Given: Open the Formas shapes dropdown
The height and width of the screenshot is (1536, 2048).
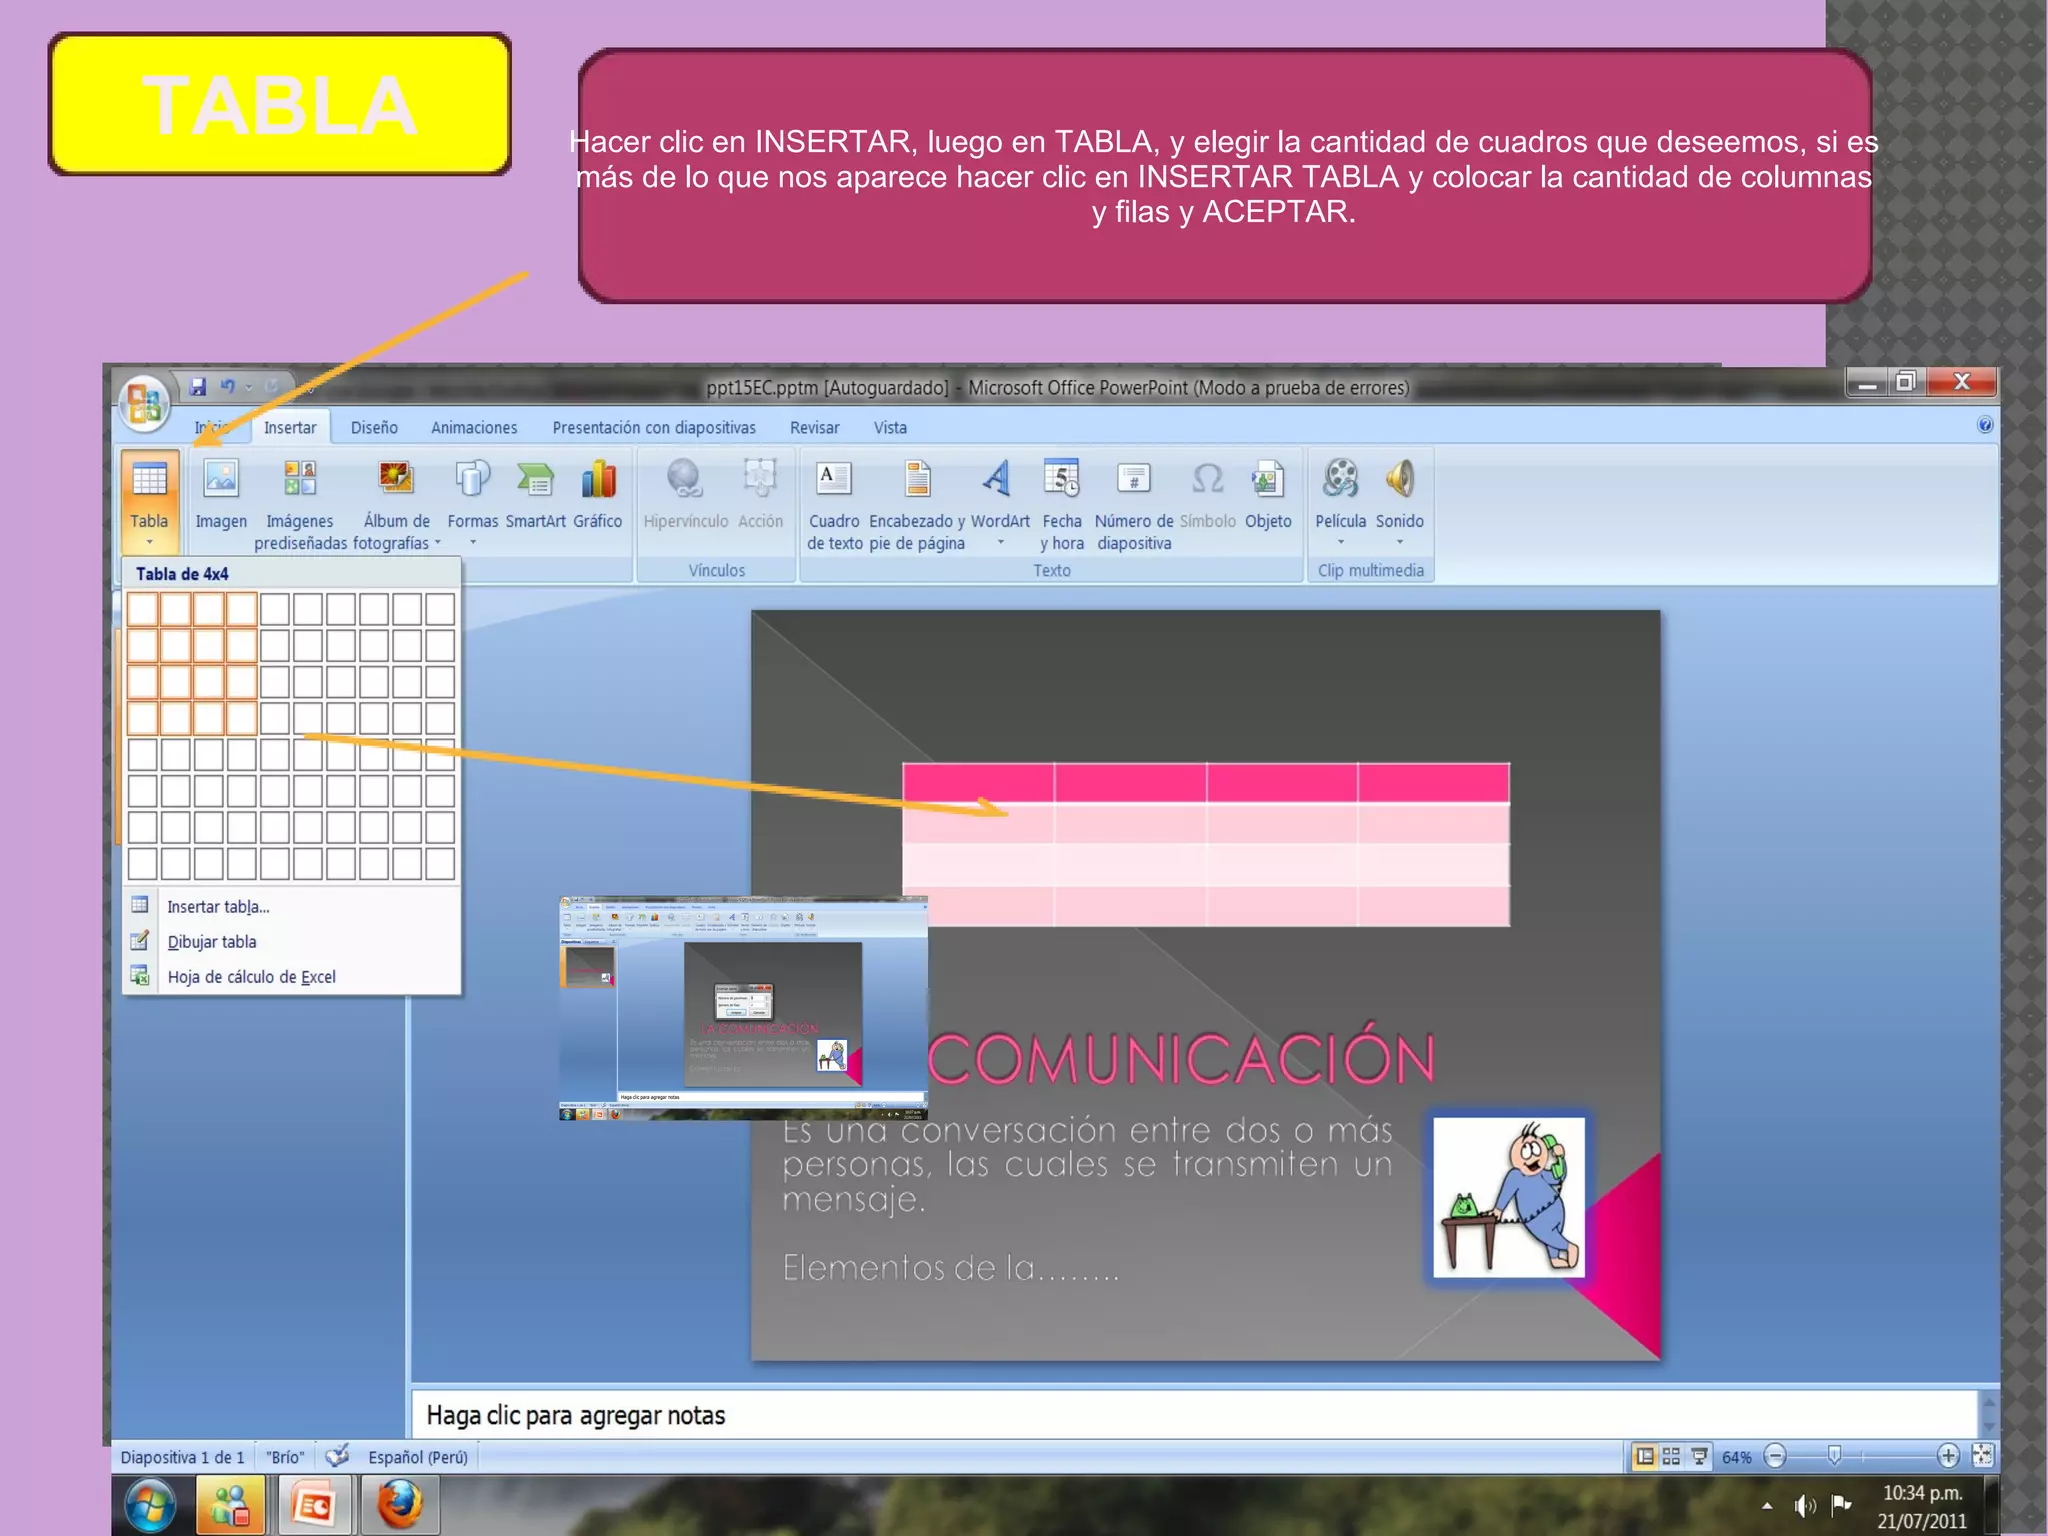Looking at the screenshot, I should 473,543.
